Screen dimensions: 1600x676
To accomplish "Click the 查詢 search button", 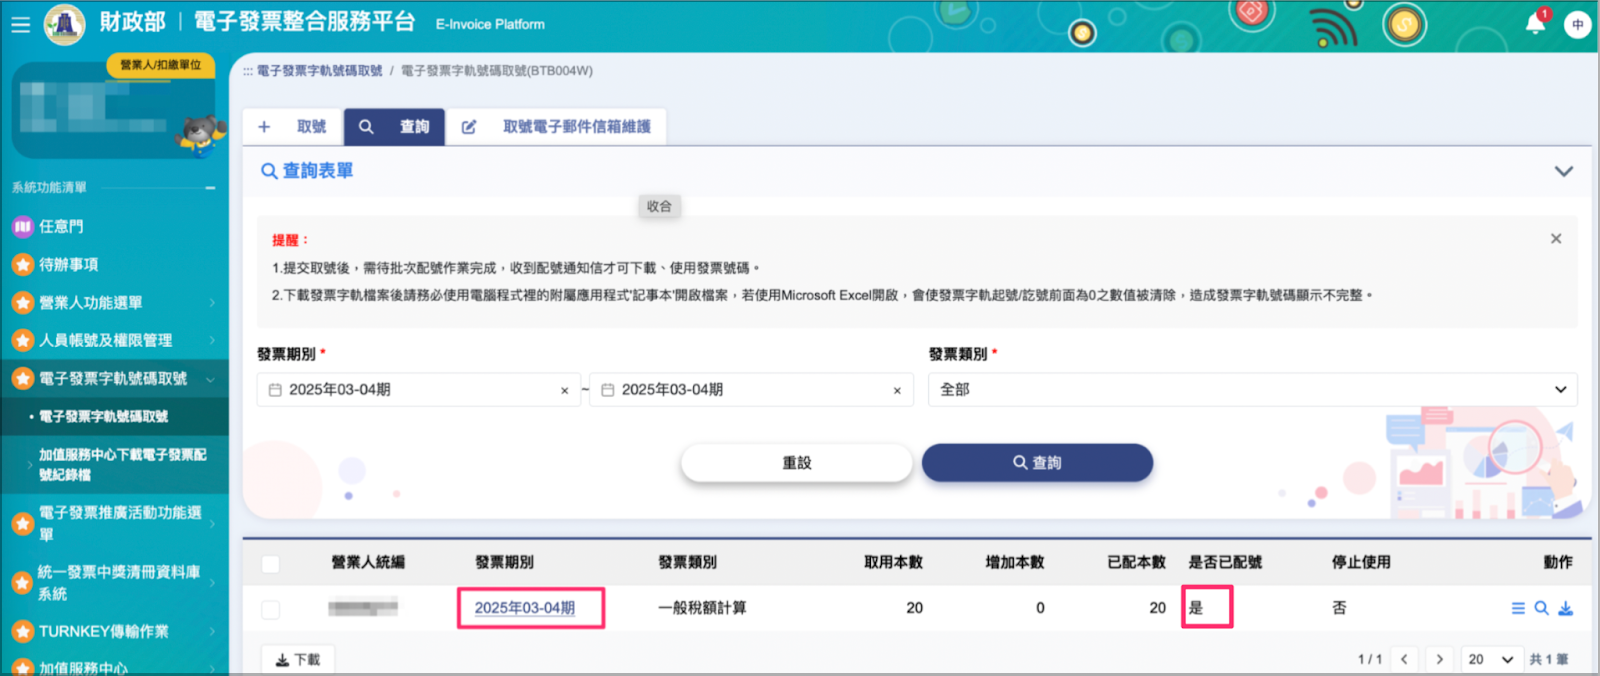I will 1037,463.
